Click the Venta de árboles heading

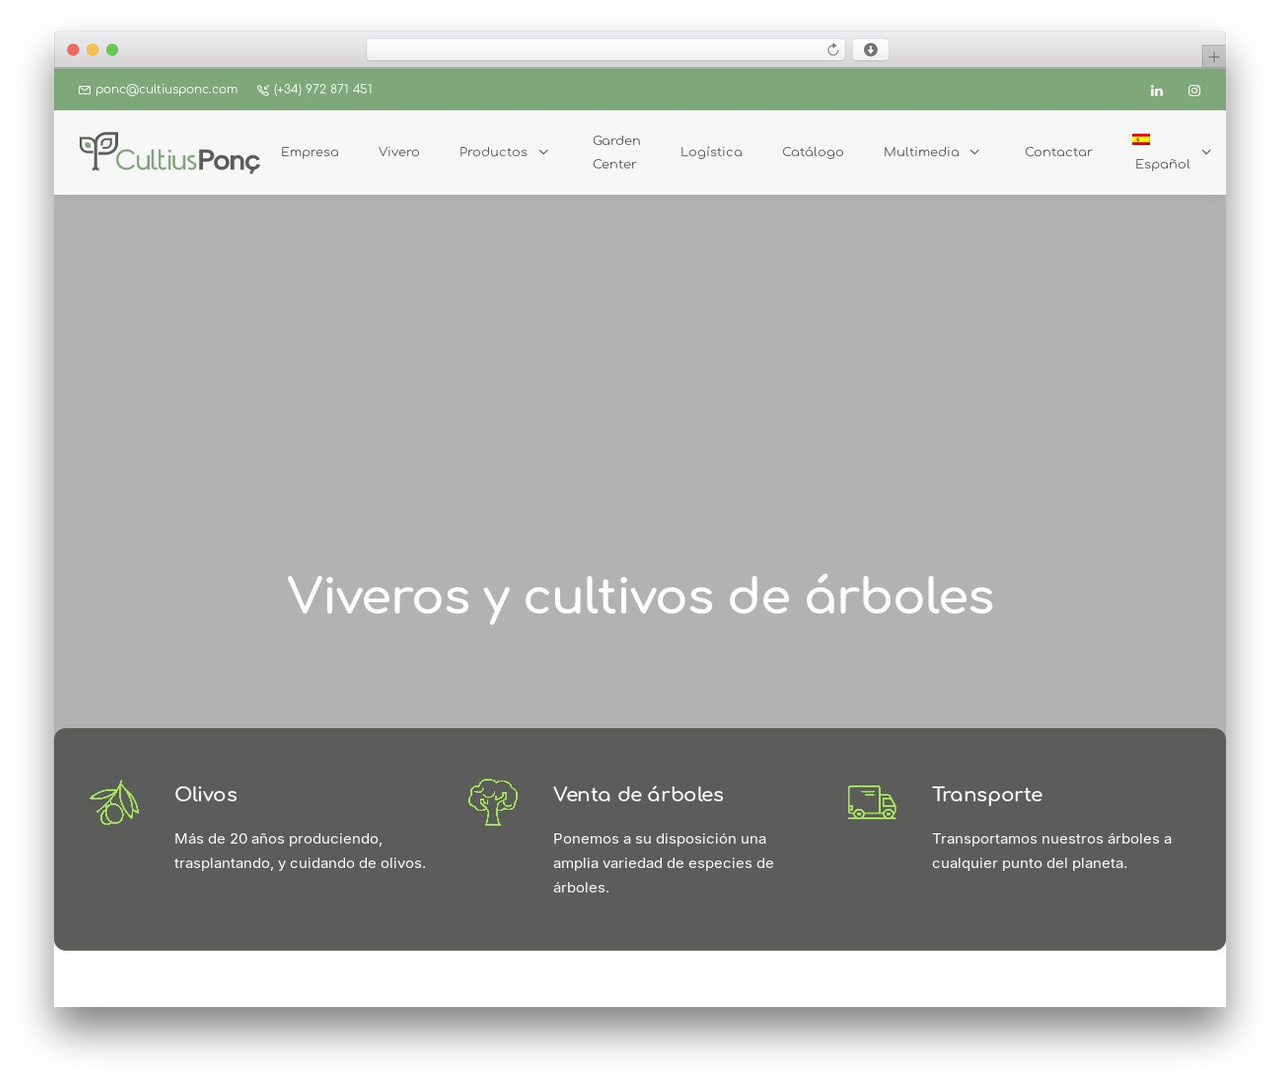(x=638, y=794)
